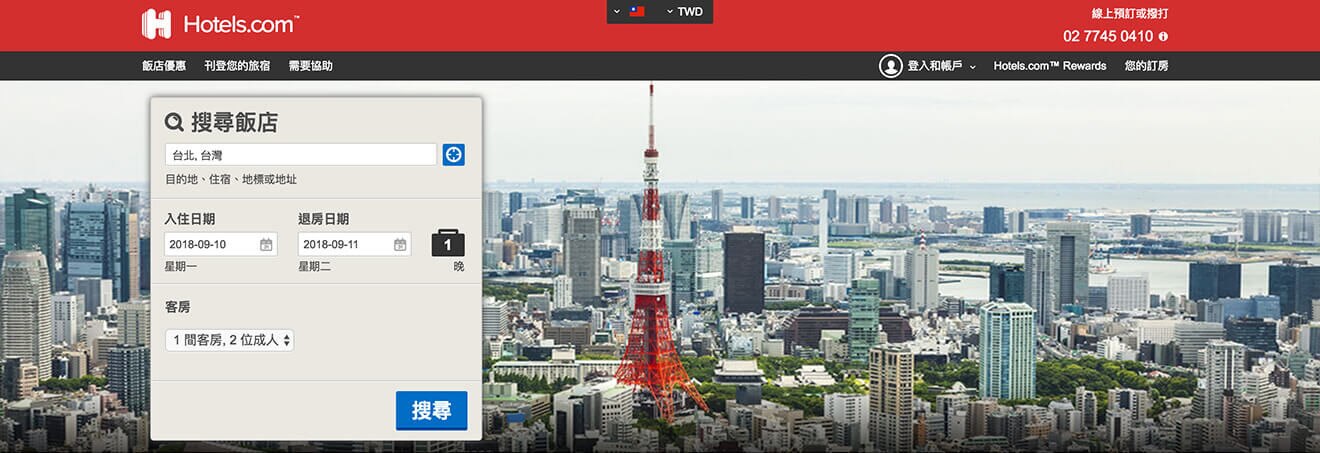This screenshot has width=1320, height=453.
Task: Click the 星期二 weekday text
Action: pos(314,267)
